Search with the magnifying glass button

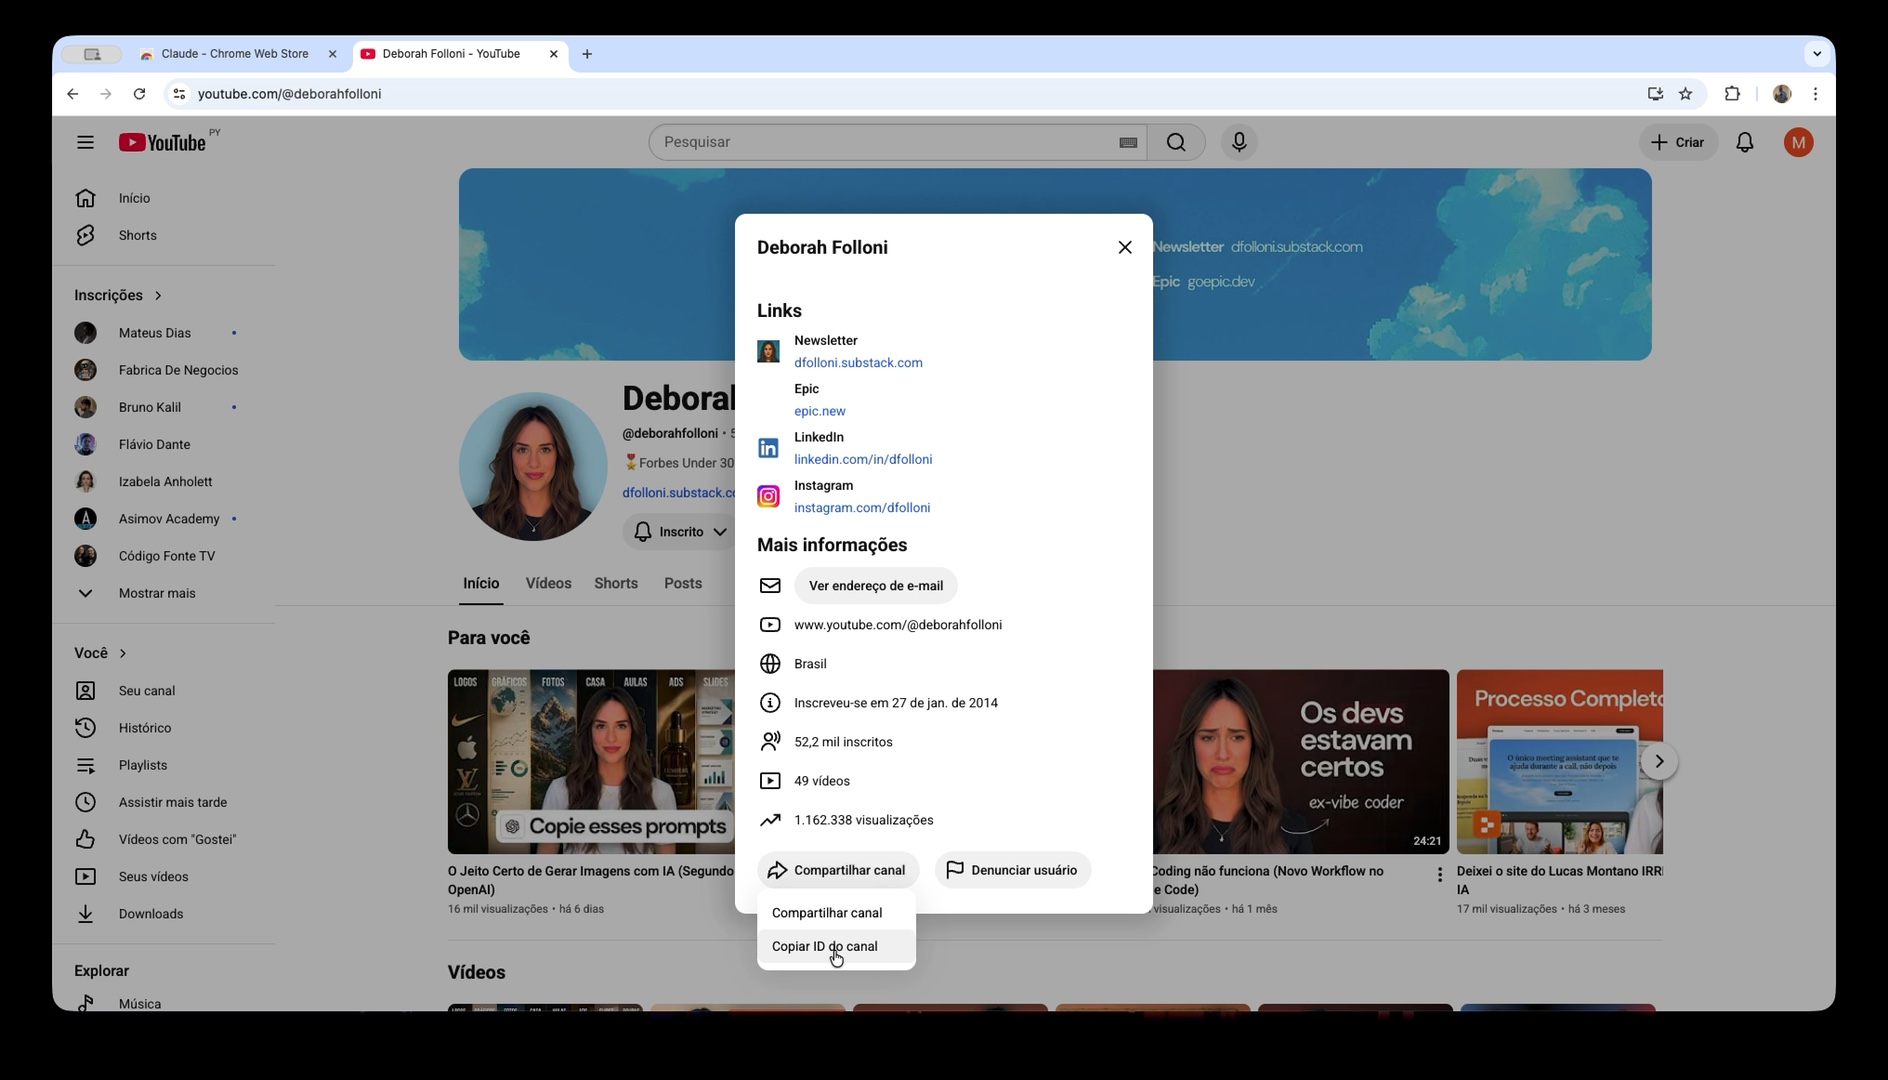[x=1176, y=142]
